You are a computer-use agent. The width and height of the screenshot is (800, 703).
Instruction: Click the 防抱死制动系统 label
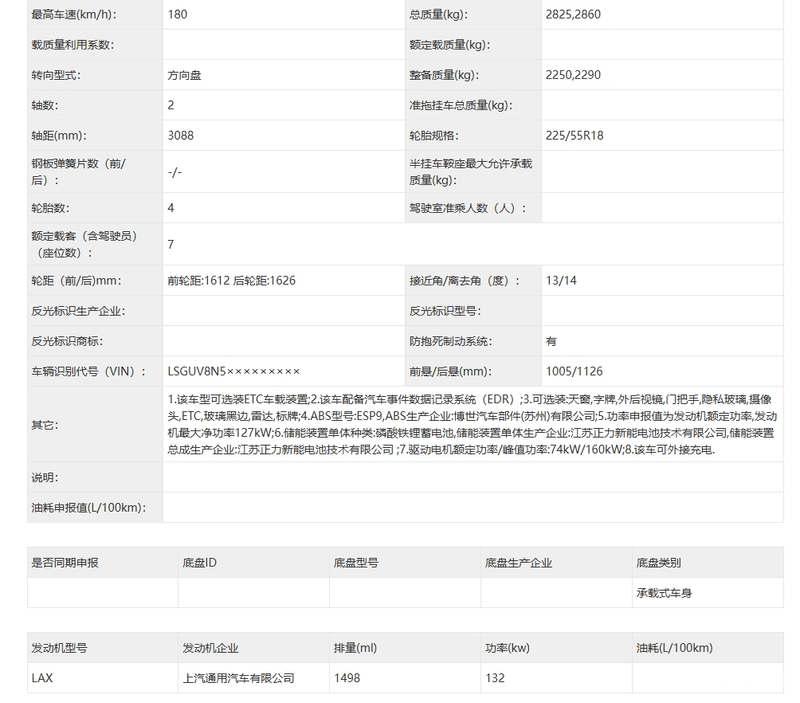click(x=451, y=341)
